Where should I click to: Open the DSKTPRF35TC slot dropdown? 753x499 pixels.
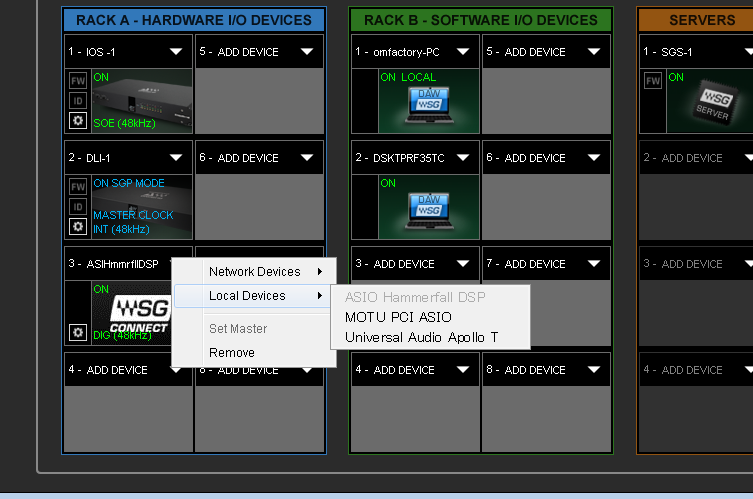(463, 158)
